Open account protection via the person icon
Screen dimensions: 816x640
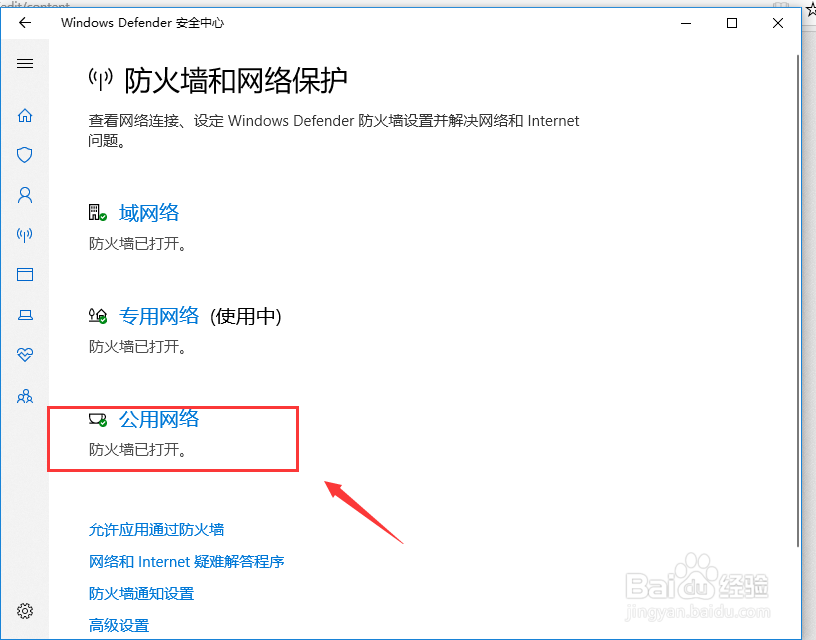(x=25, y=195)
